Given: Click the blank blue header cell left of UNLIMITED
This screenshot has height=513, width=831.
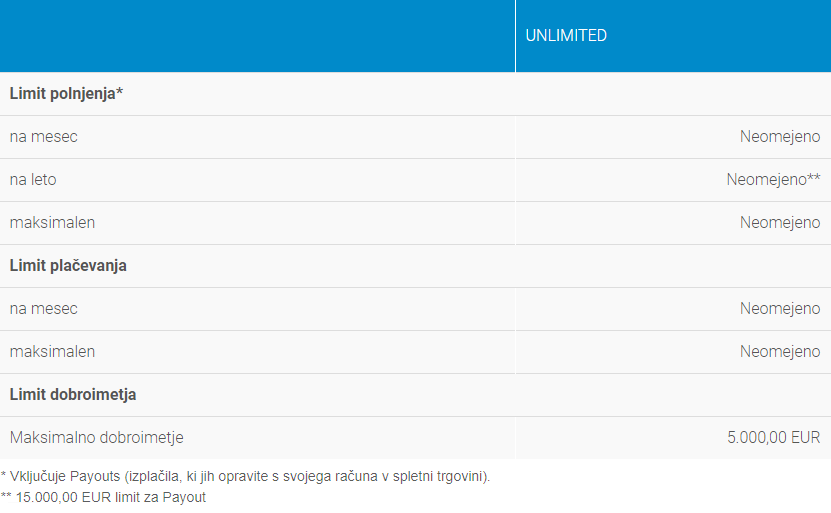Looking at the screenshot, I should click(x=257, y=36).
